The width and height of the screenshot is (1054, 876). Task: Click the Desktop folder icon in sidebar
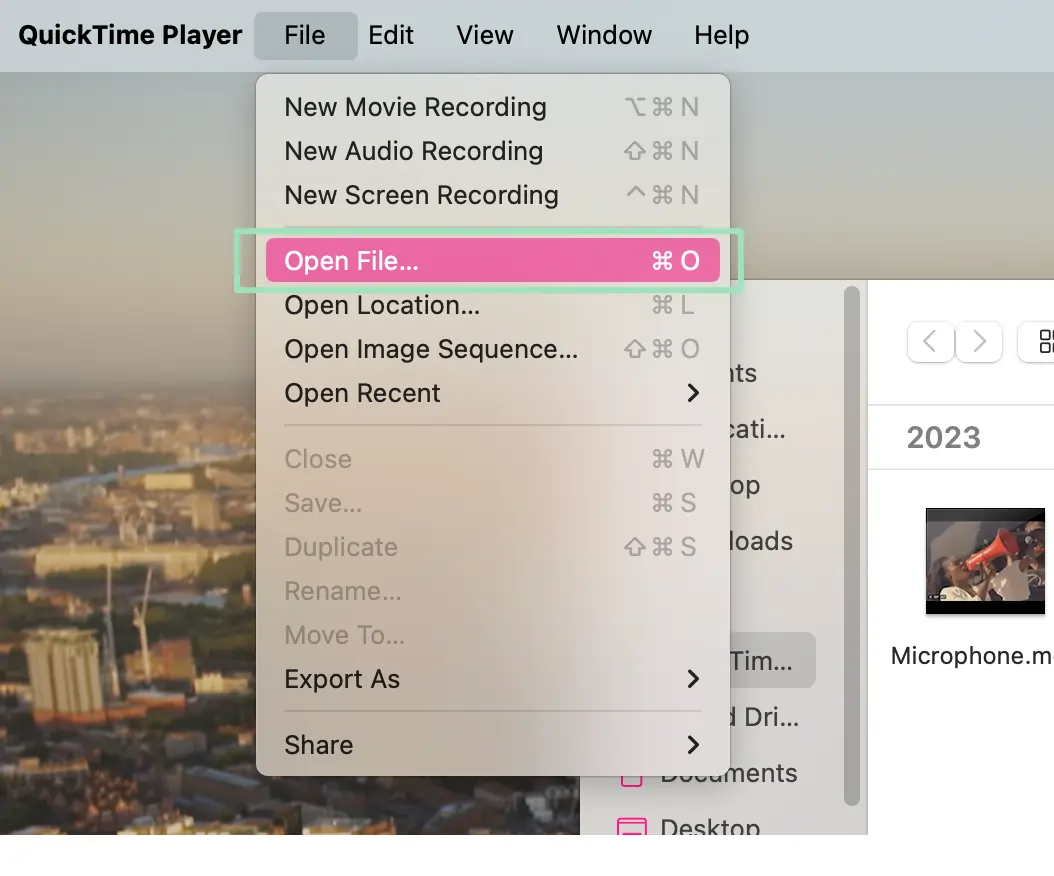click(632, 826)
